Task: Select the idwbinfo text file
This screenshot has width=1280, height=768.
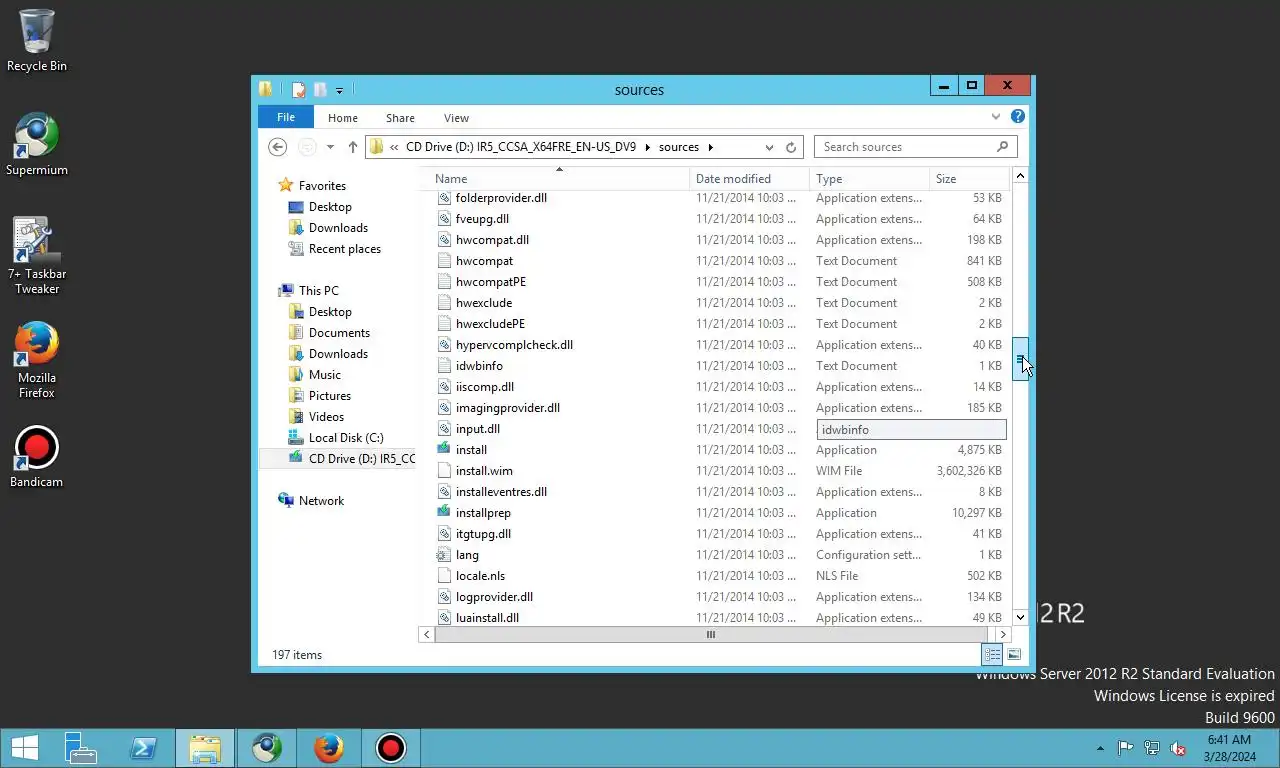Action: pos(479,366)
